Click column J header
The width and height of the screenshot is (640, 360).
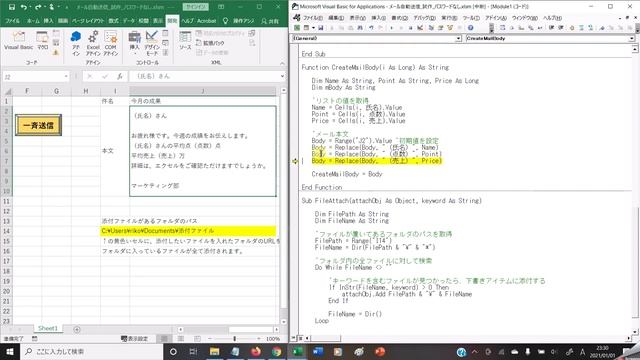[202, 91]
